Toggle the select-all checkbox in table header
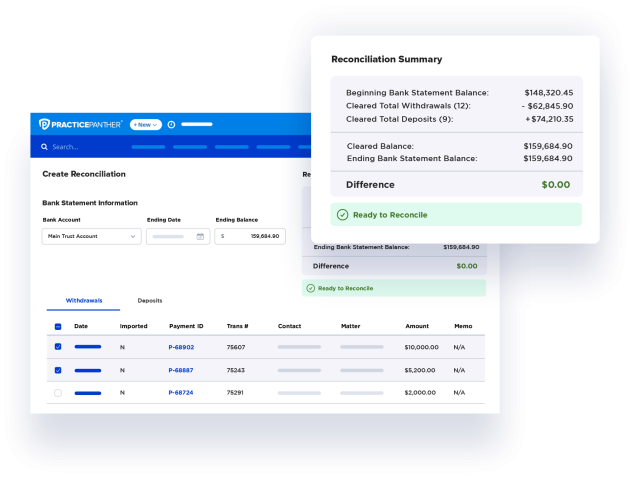 (x=58, y=326)
